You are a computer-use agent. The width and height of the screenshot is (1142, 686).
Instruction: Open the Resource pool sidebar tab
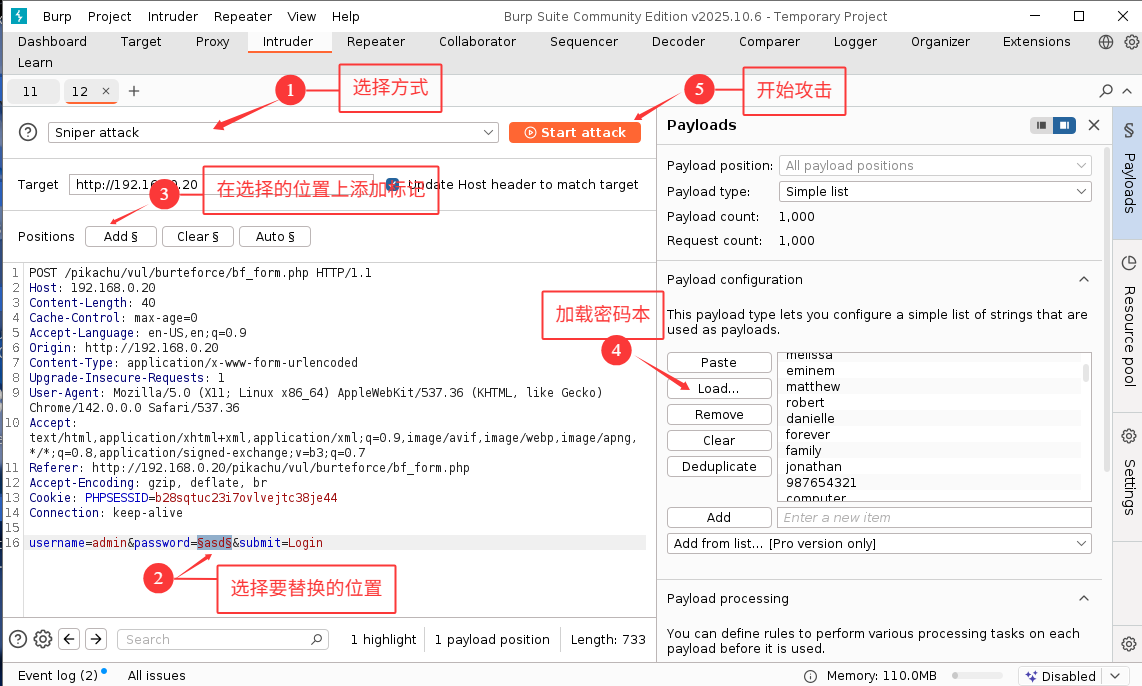coord(1127,326)
